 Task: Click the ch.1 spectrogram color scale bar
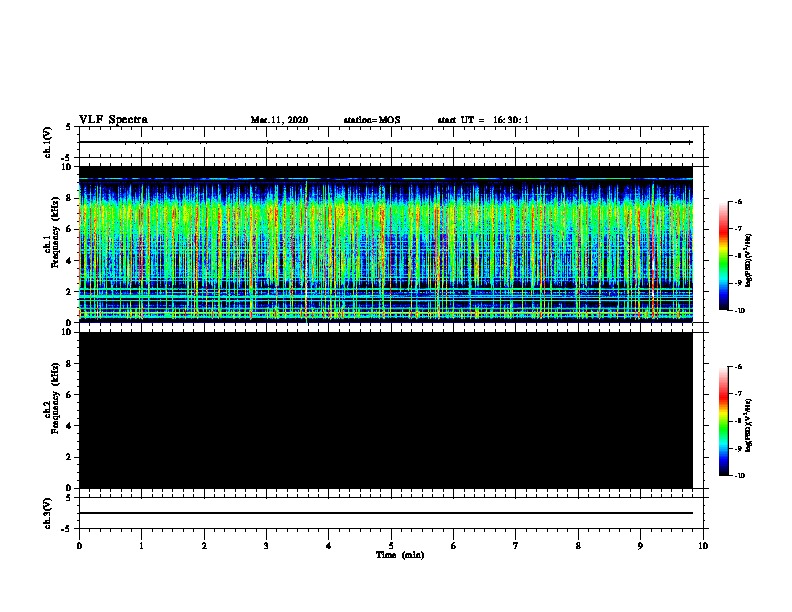(724, 256)
